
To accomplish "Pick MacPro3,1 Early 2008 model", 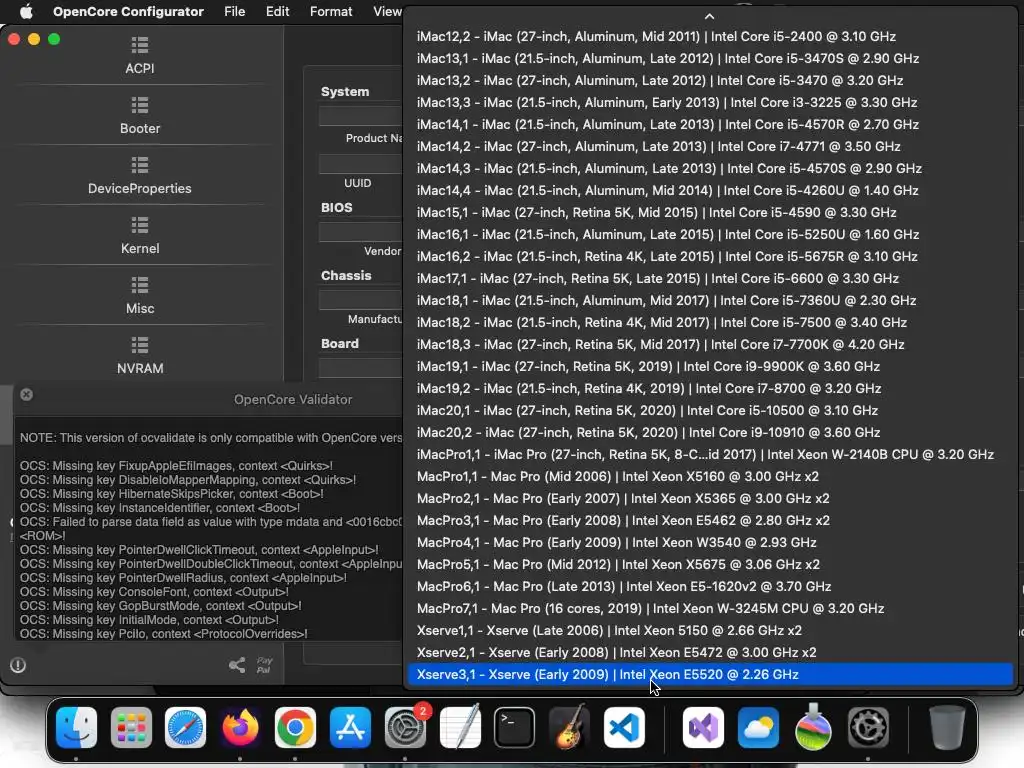I will tap(710, 520).
